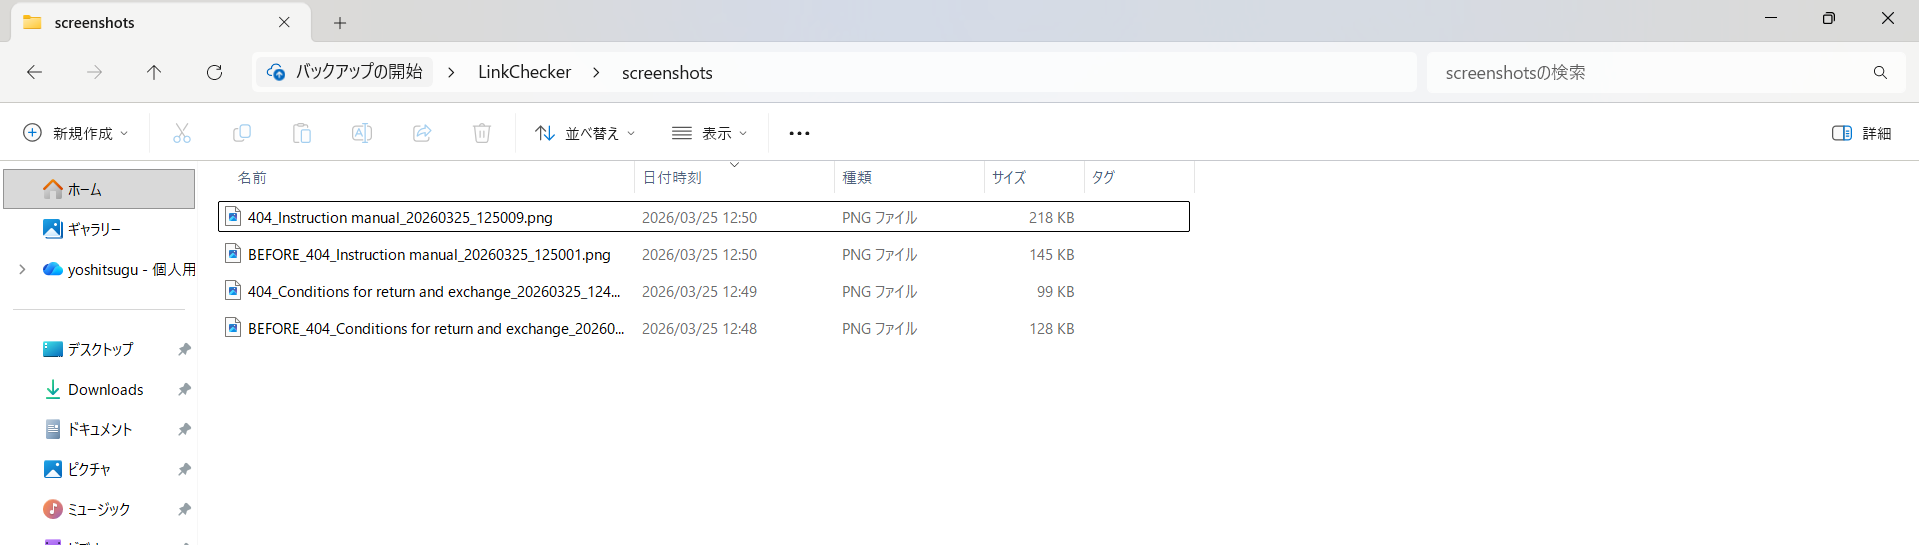Click PNG icon of BEFORE_404_Instruction manual file
This screenshot has height=545, width=1919.
coord(233,253)
